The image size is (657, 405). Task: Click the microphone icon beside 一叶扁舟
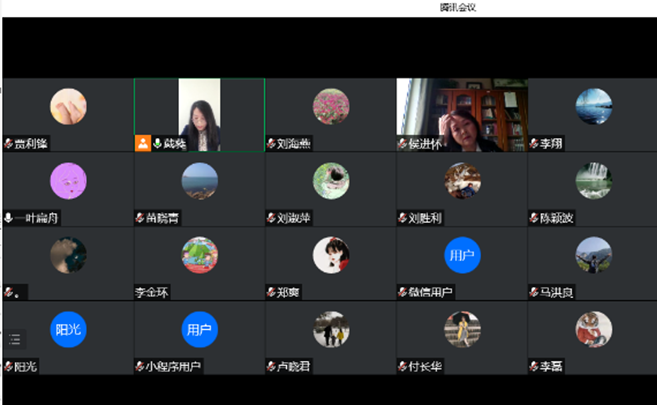9,218
